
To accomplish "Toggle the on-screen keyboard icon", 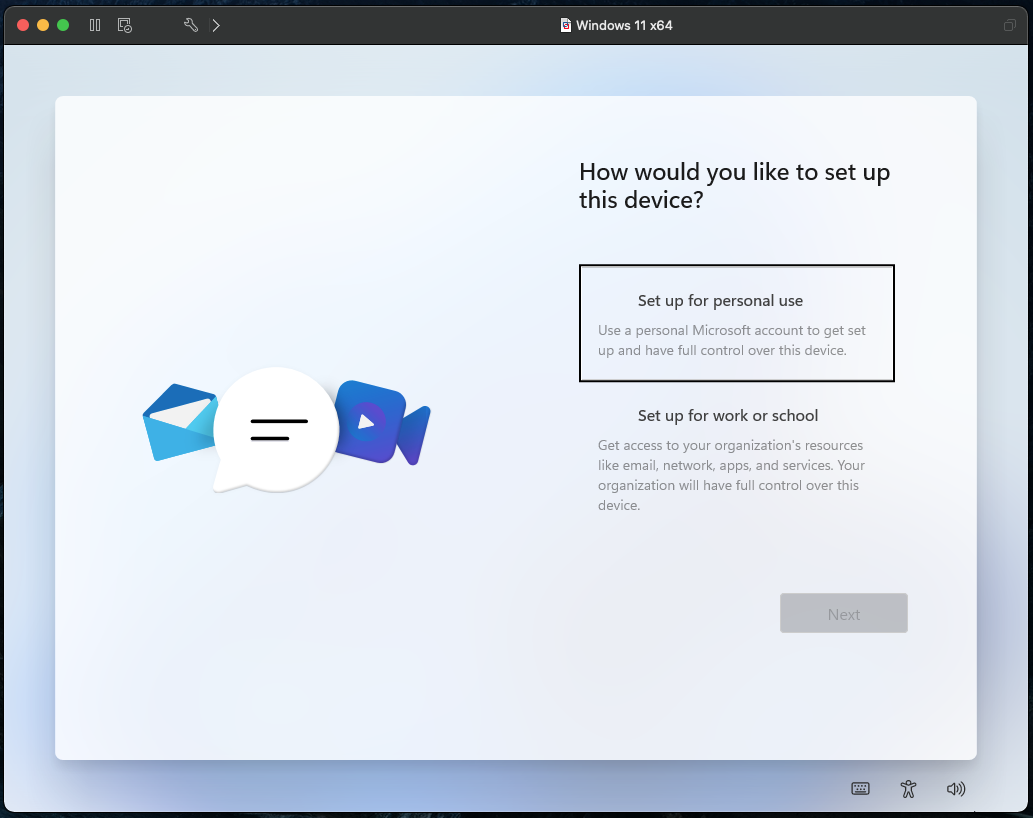I will [860, 788].
